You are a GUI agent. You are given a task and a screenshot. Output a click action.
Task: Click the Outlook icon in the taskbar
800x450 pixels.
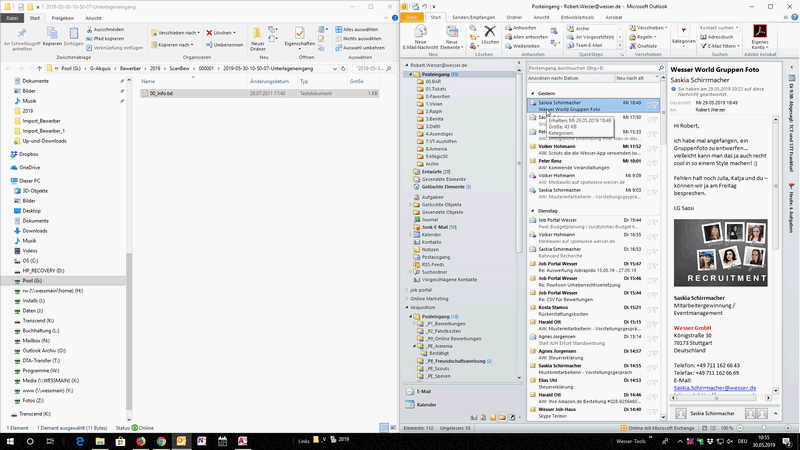tap(181, 440)
